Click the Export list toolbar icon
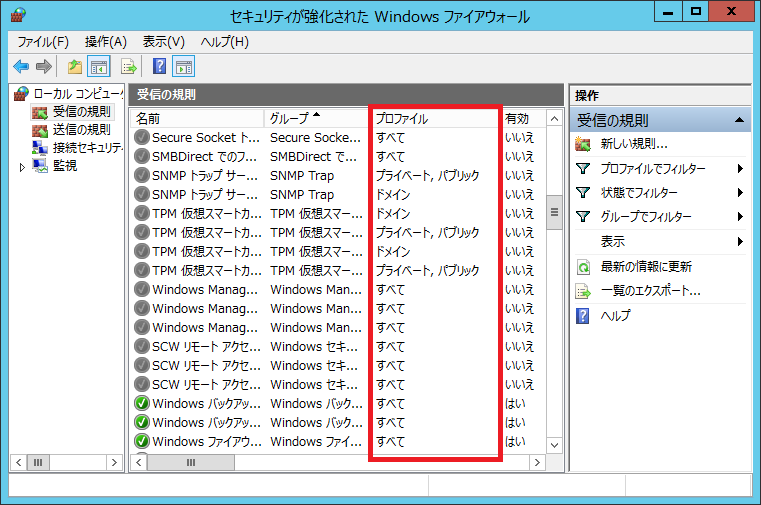 pyautogui.click(x=129, y=66)
